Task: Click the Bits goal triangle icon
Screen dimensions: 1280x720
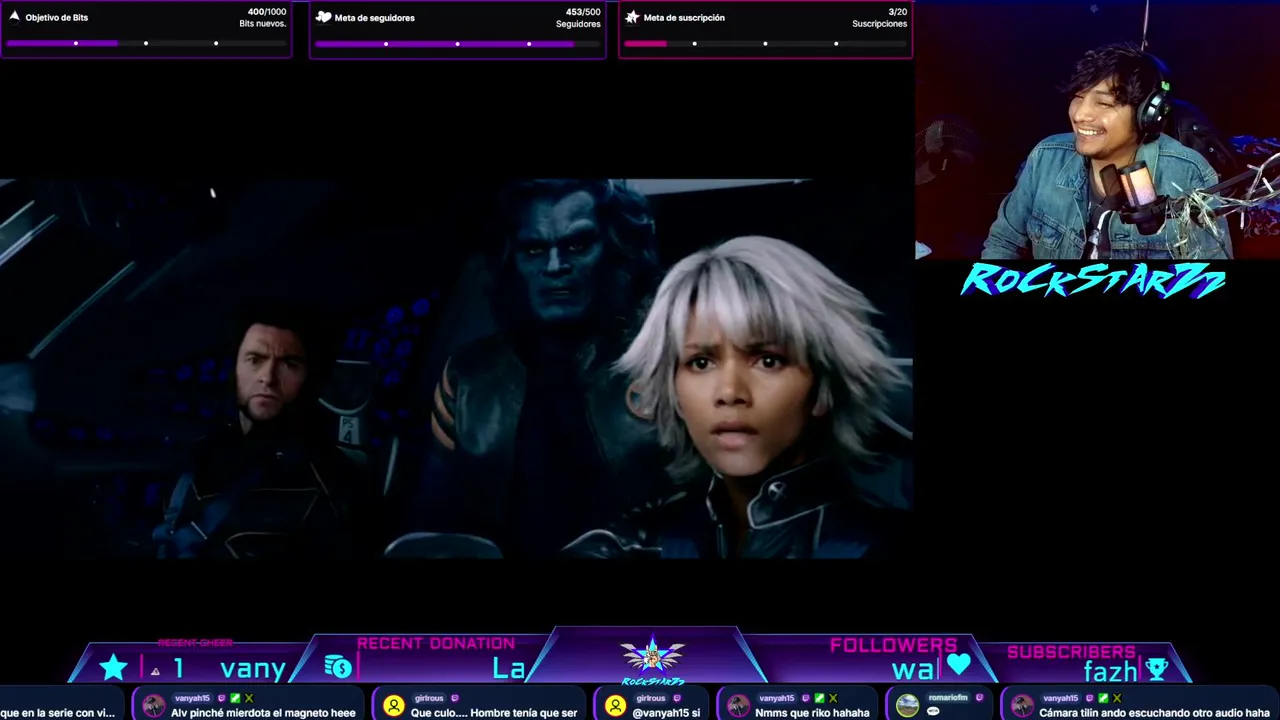Action: coord(14,17)
